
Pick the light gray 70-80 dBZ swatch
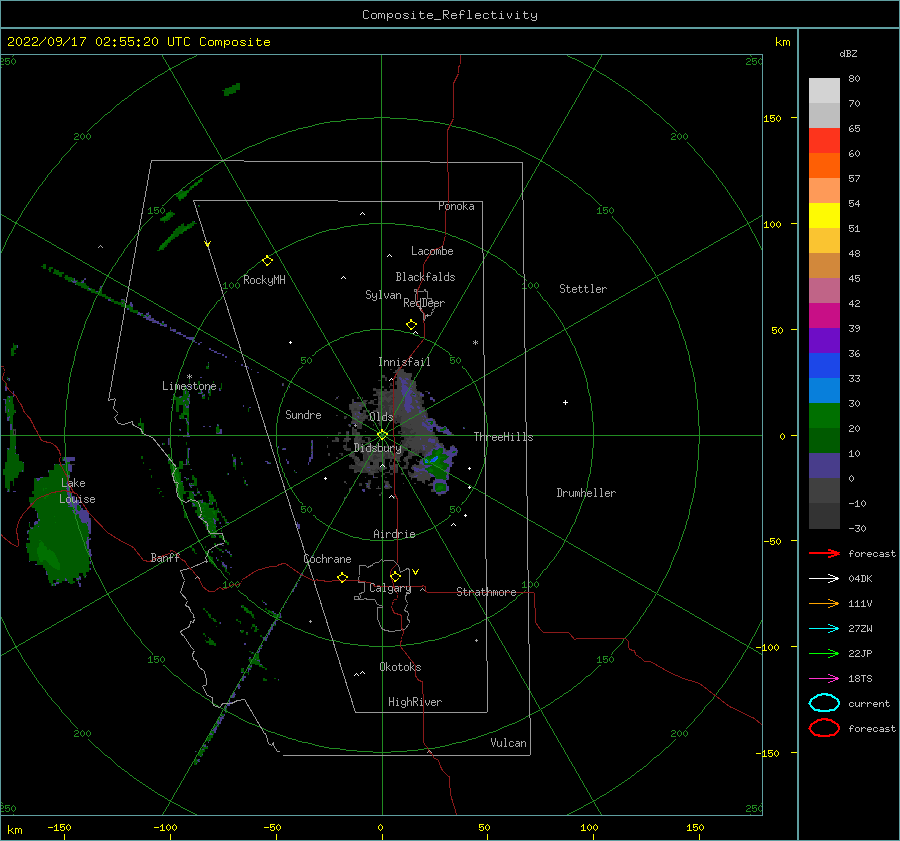pyautogui.click(x=824, y=90)
